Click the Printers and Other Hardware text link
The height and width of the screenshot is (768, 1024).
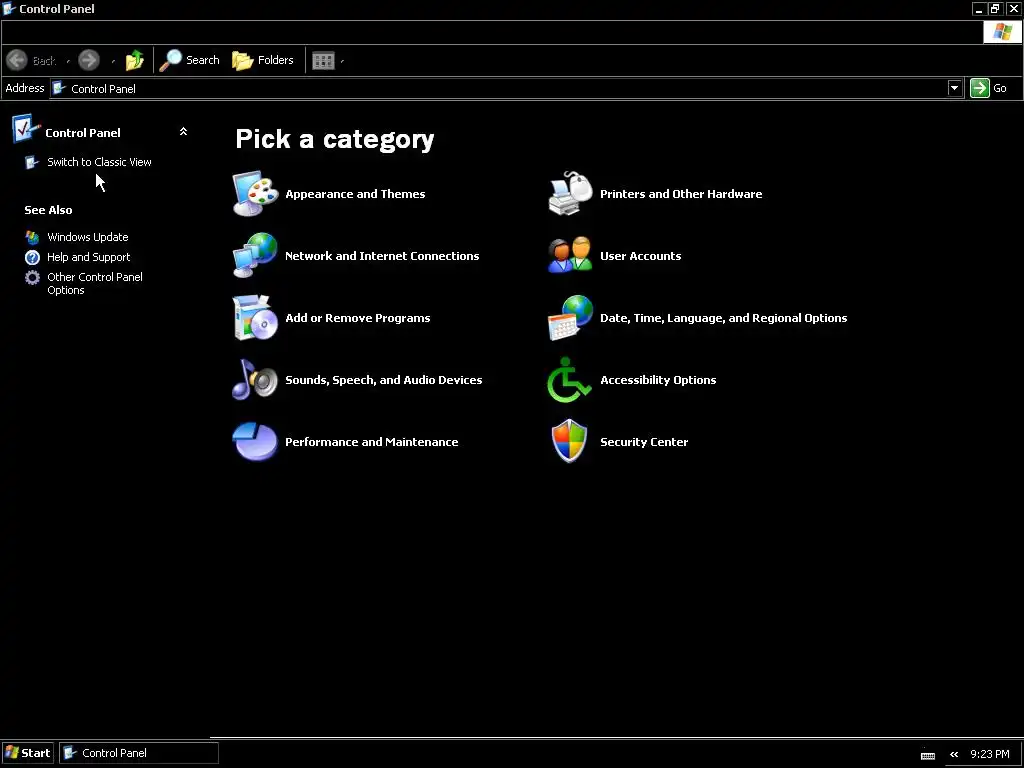681,194
